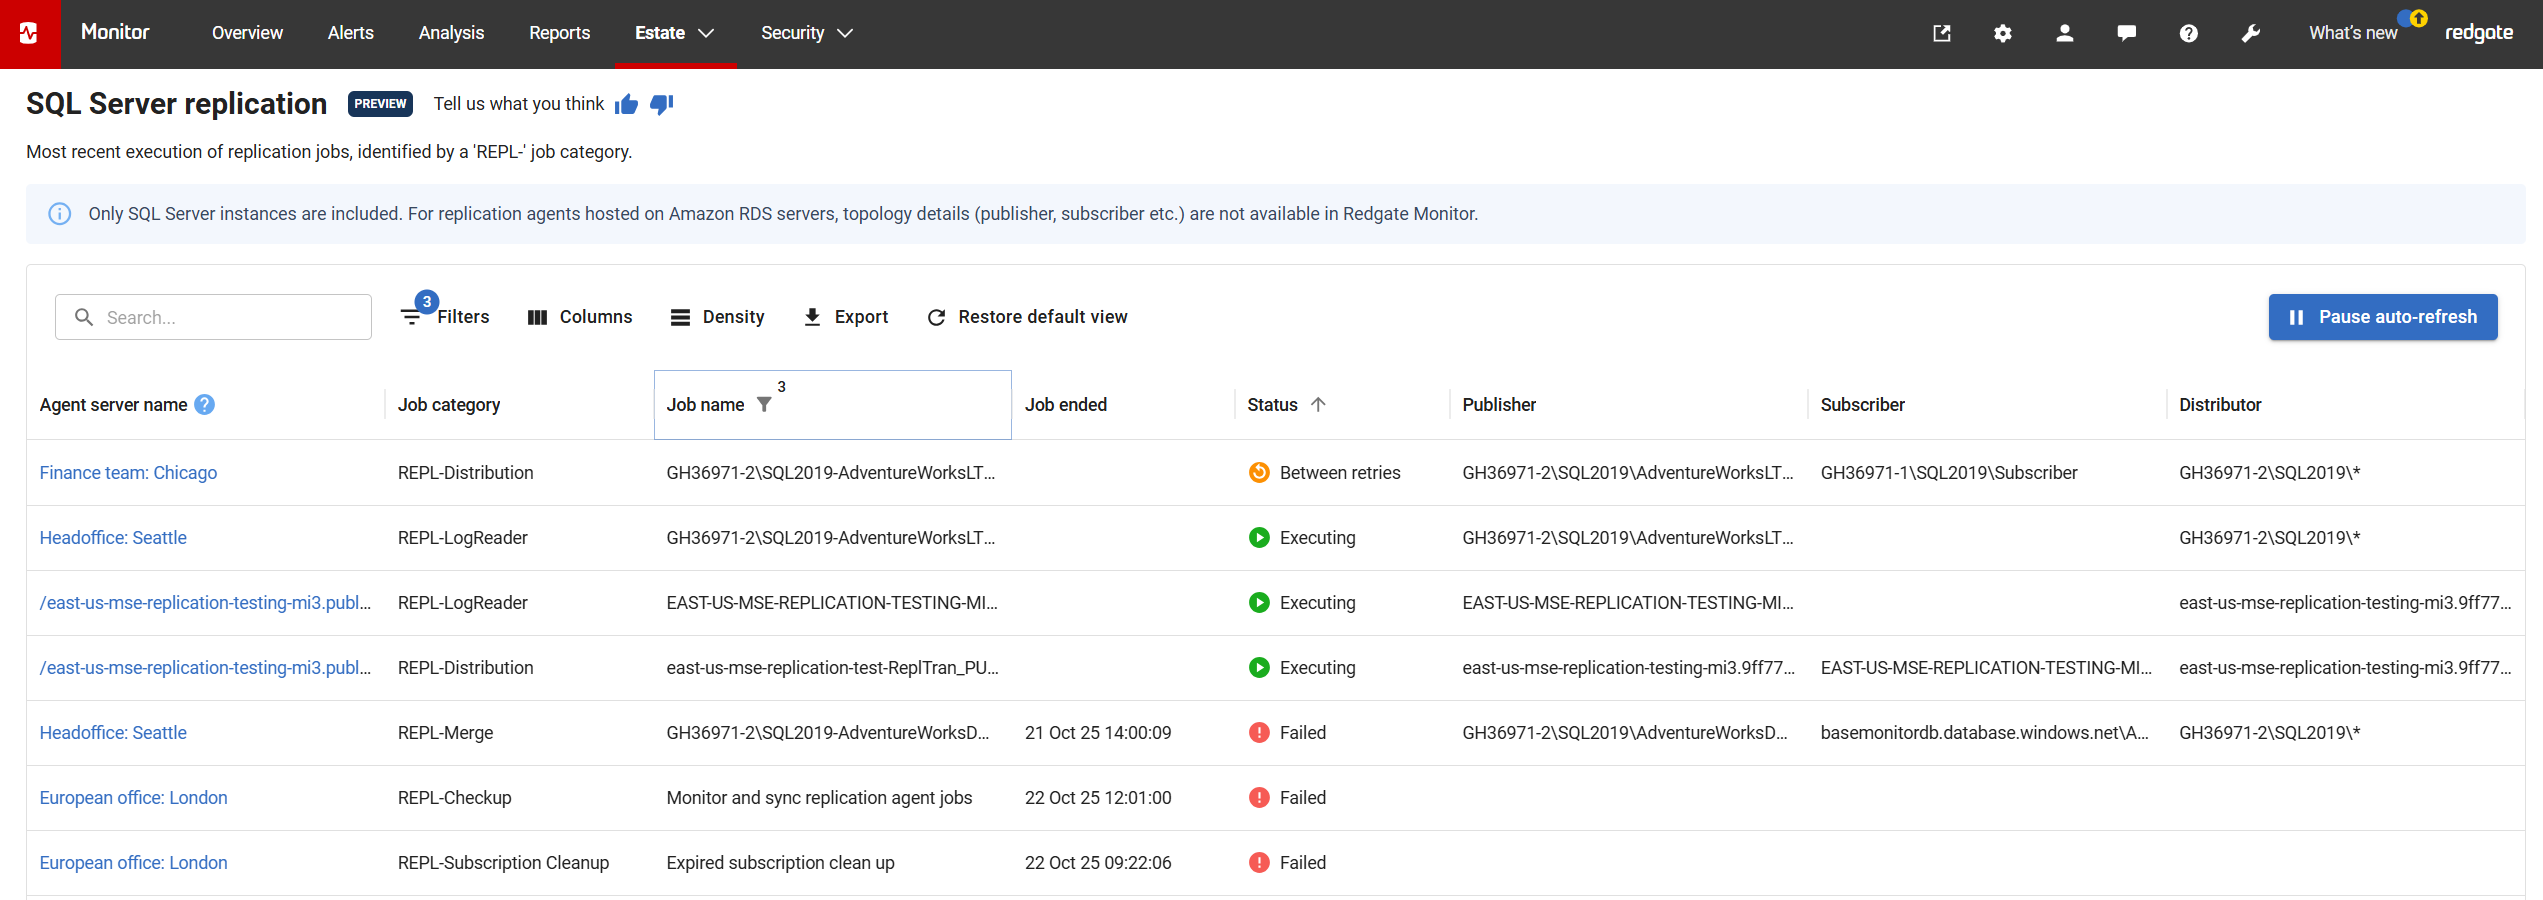Switch to the Reports tab

[x=559, y=33]
